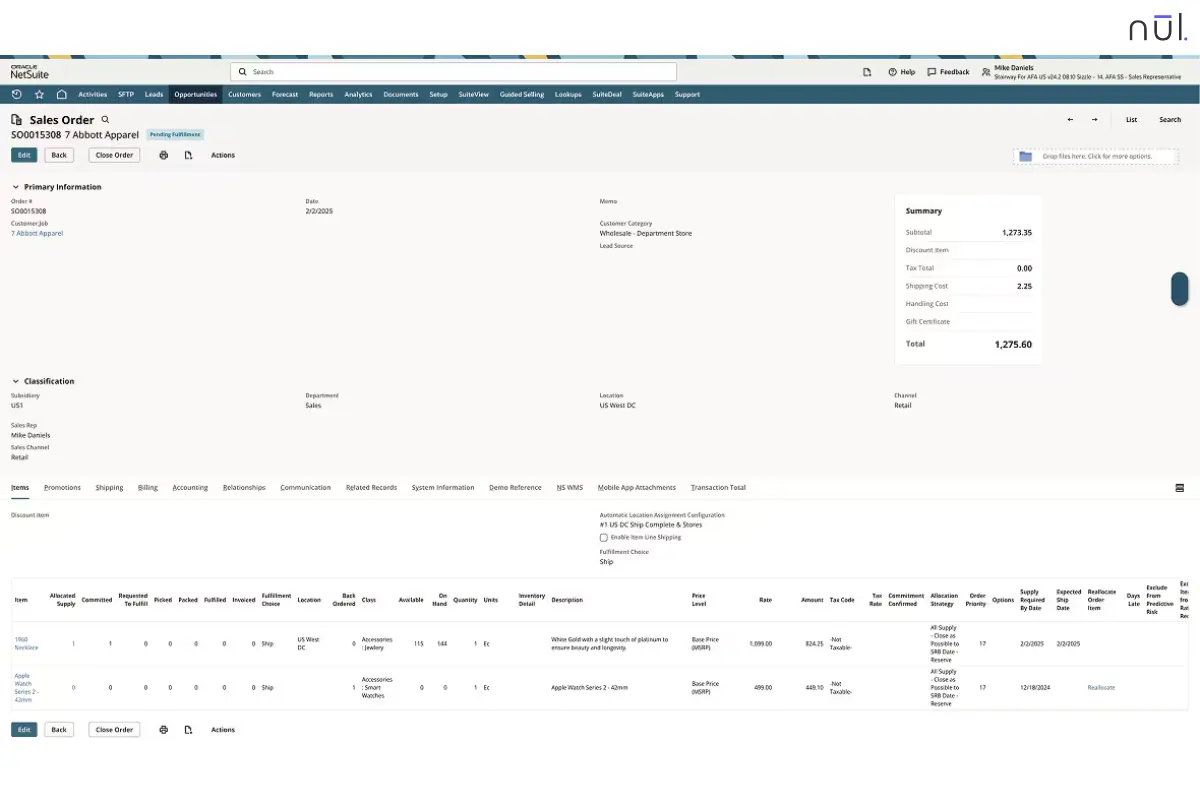
Task: Click the bottom Close Order button
Action: [x=115, y=730]
